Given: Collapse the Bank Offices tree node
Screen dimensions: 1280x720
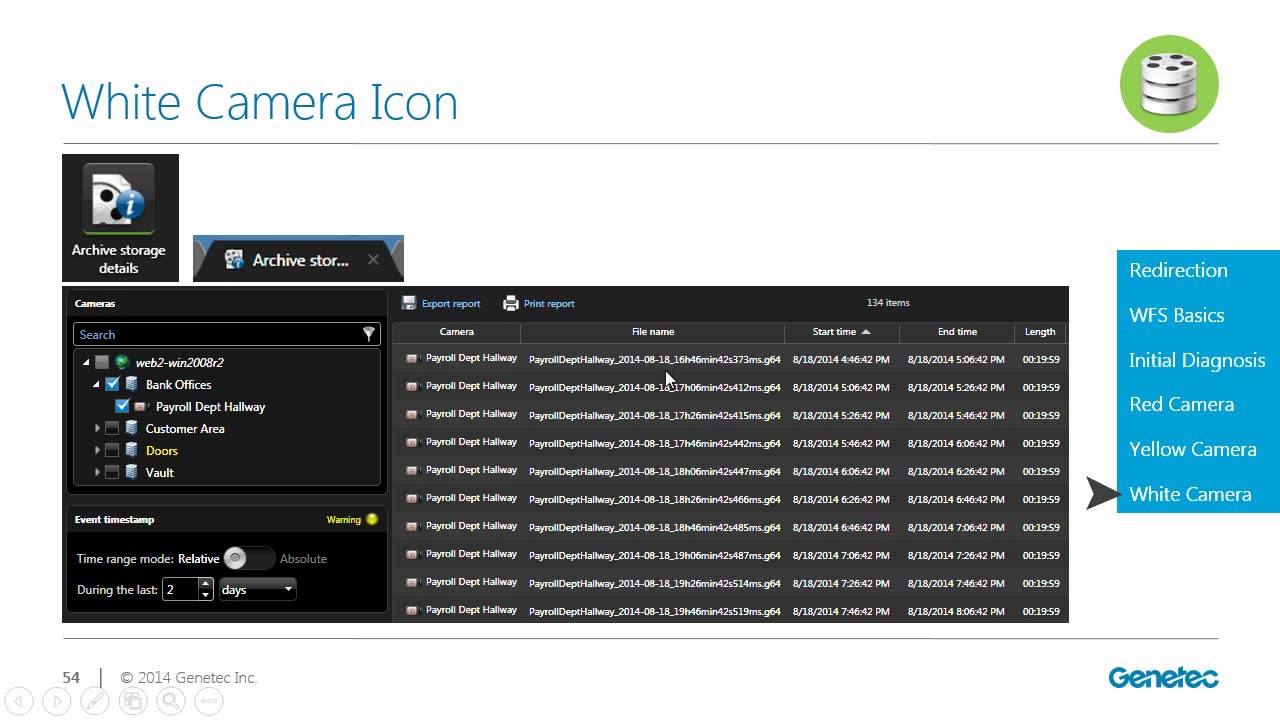Looking at the screenshot, I should (97, 385).
